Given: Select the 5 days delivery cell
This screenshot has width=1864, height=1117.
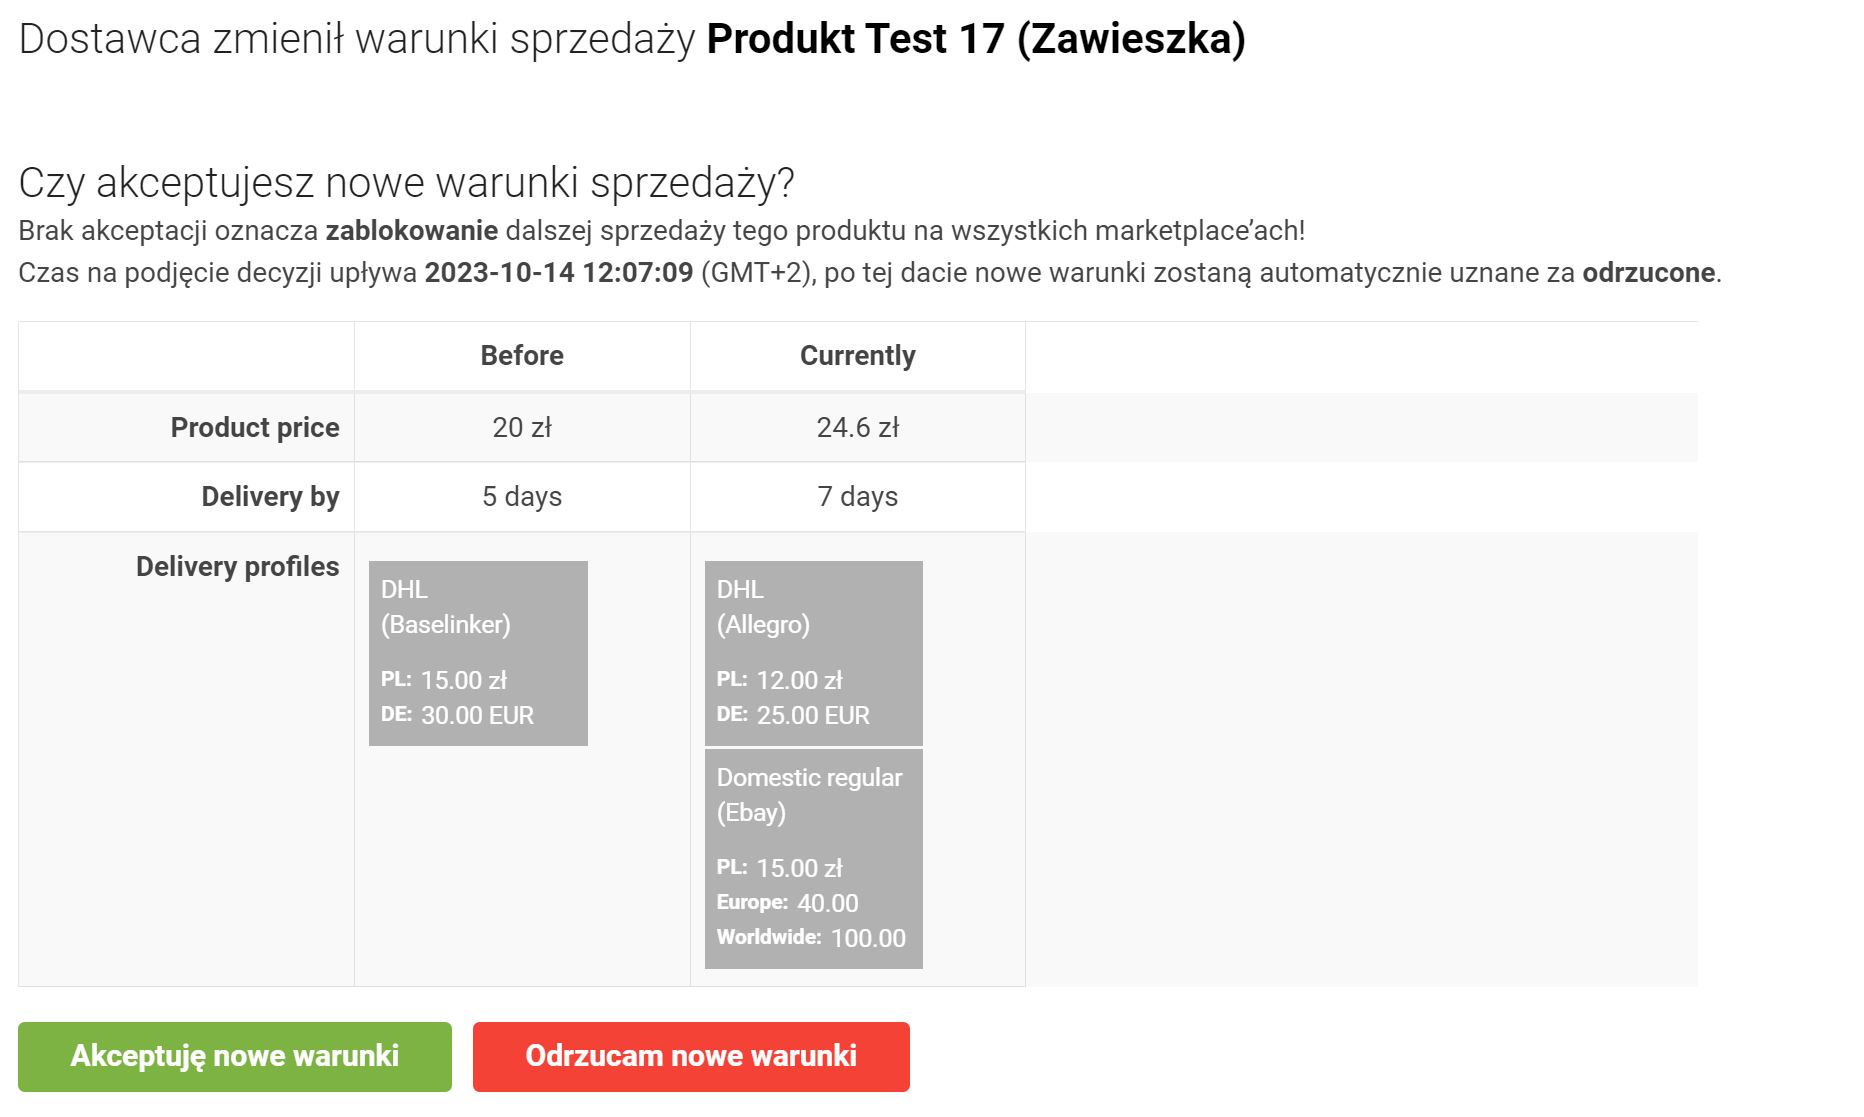Looking at the screenshot, I should [522, 497].
